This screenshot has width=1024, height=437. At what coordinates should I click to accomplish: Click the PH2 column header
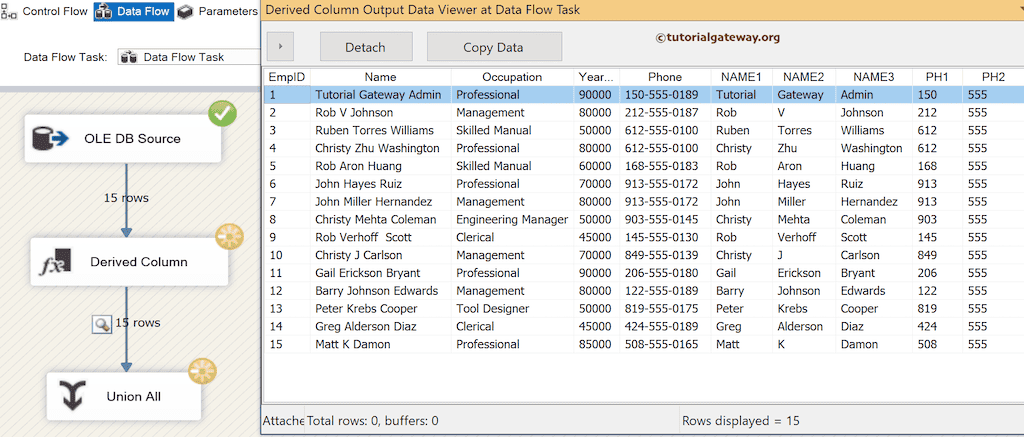(x=993, y=76)
